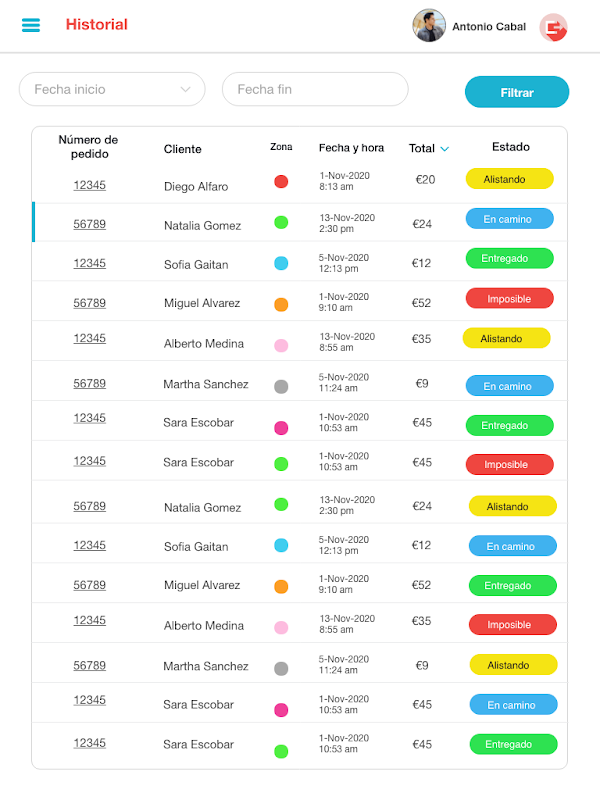The image size is (600, 800).
Task: Click the Total column header label
Action: coord(421,148)
